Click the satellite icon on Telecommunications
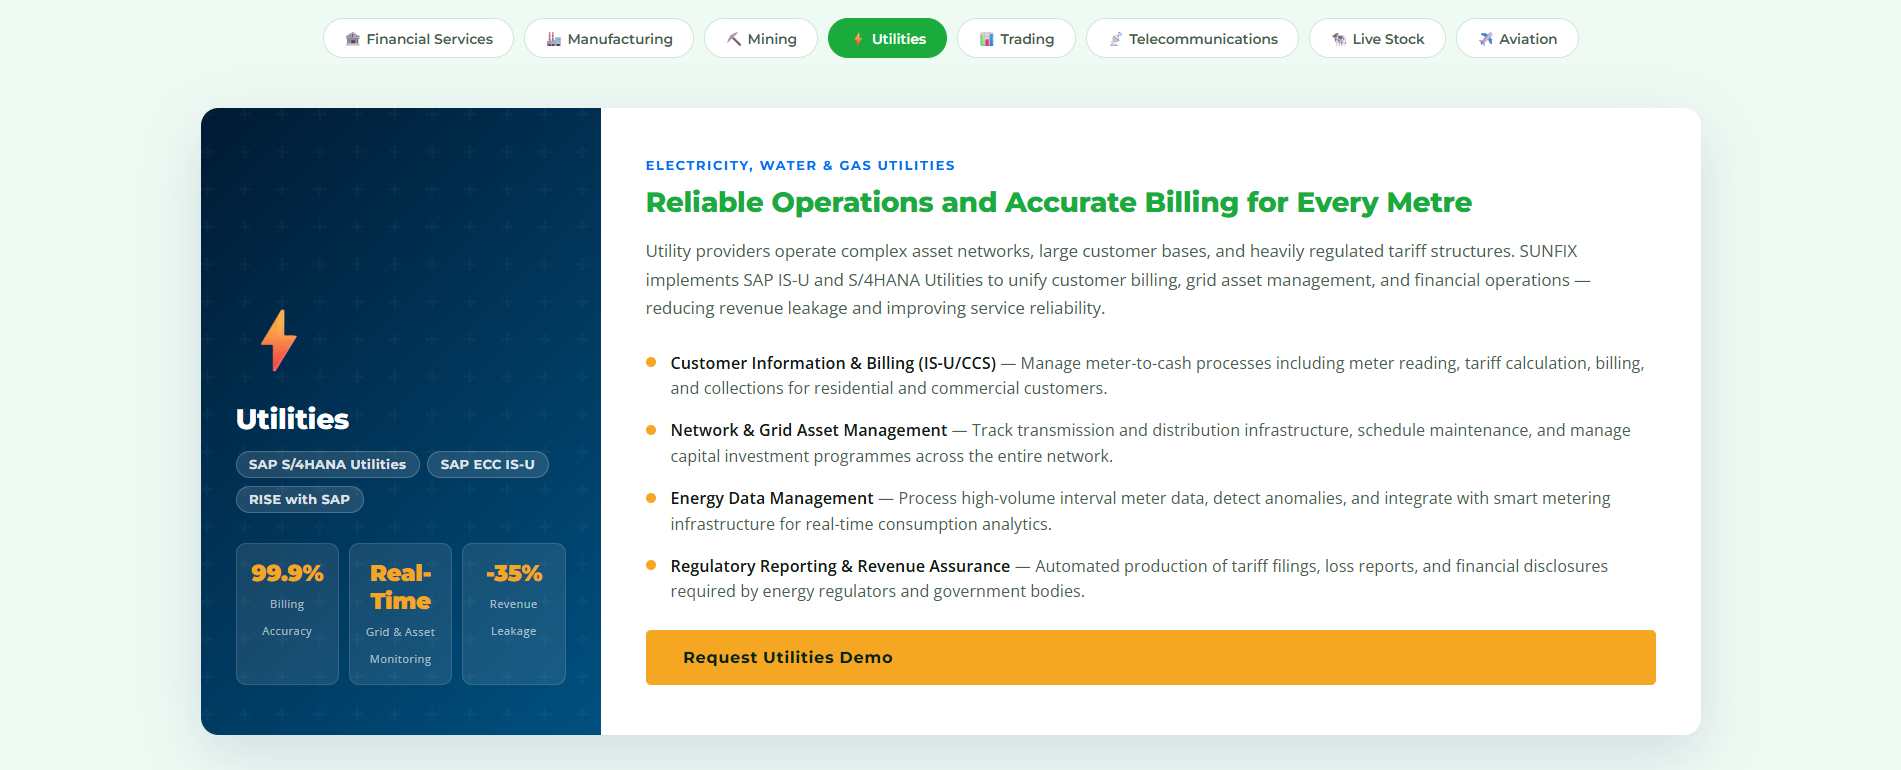This screenshot has height=770, width=1901. 1115,39
